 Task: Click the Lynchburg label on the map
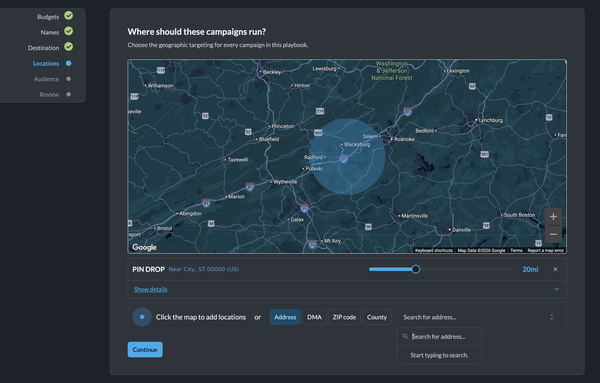point(491,120)
